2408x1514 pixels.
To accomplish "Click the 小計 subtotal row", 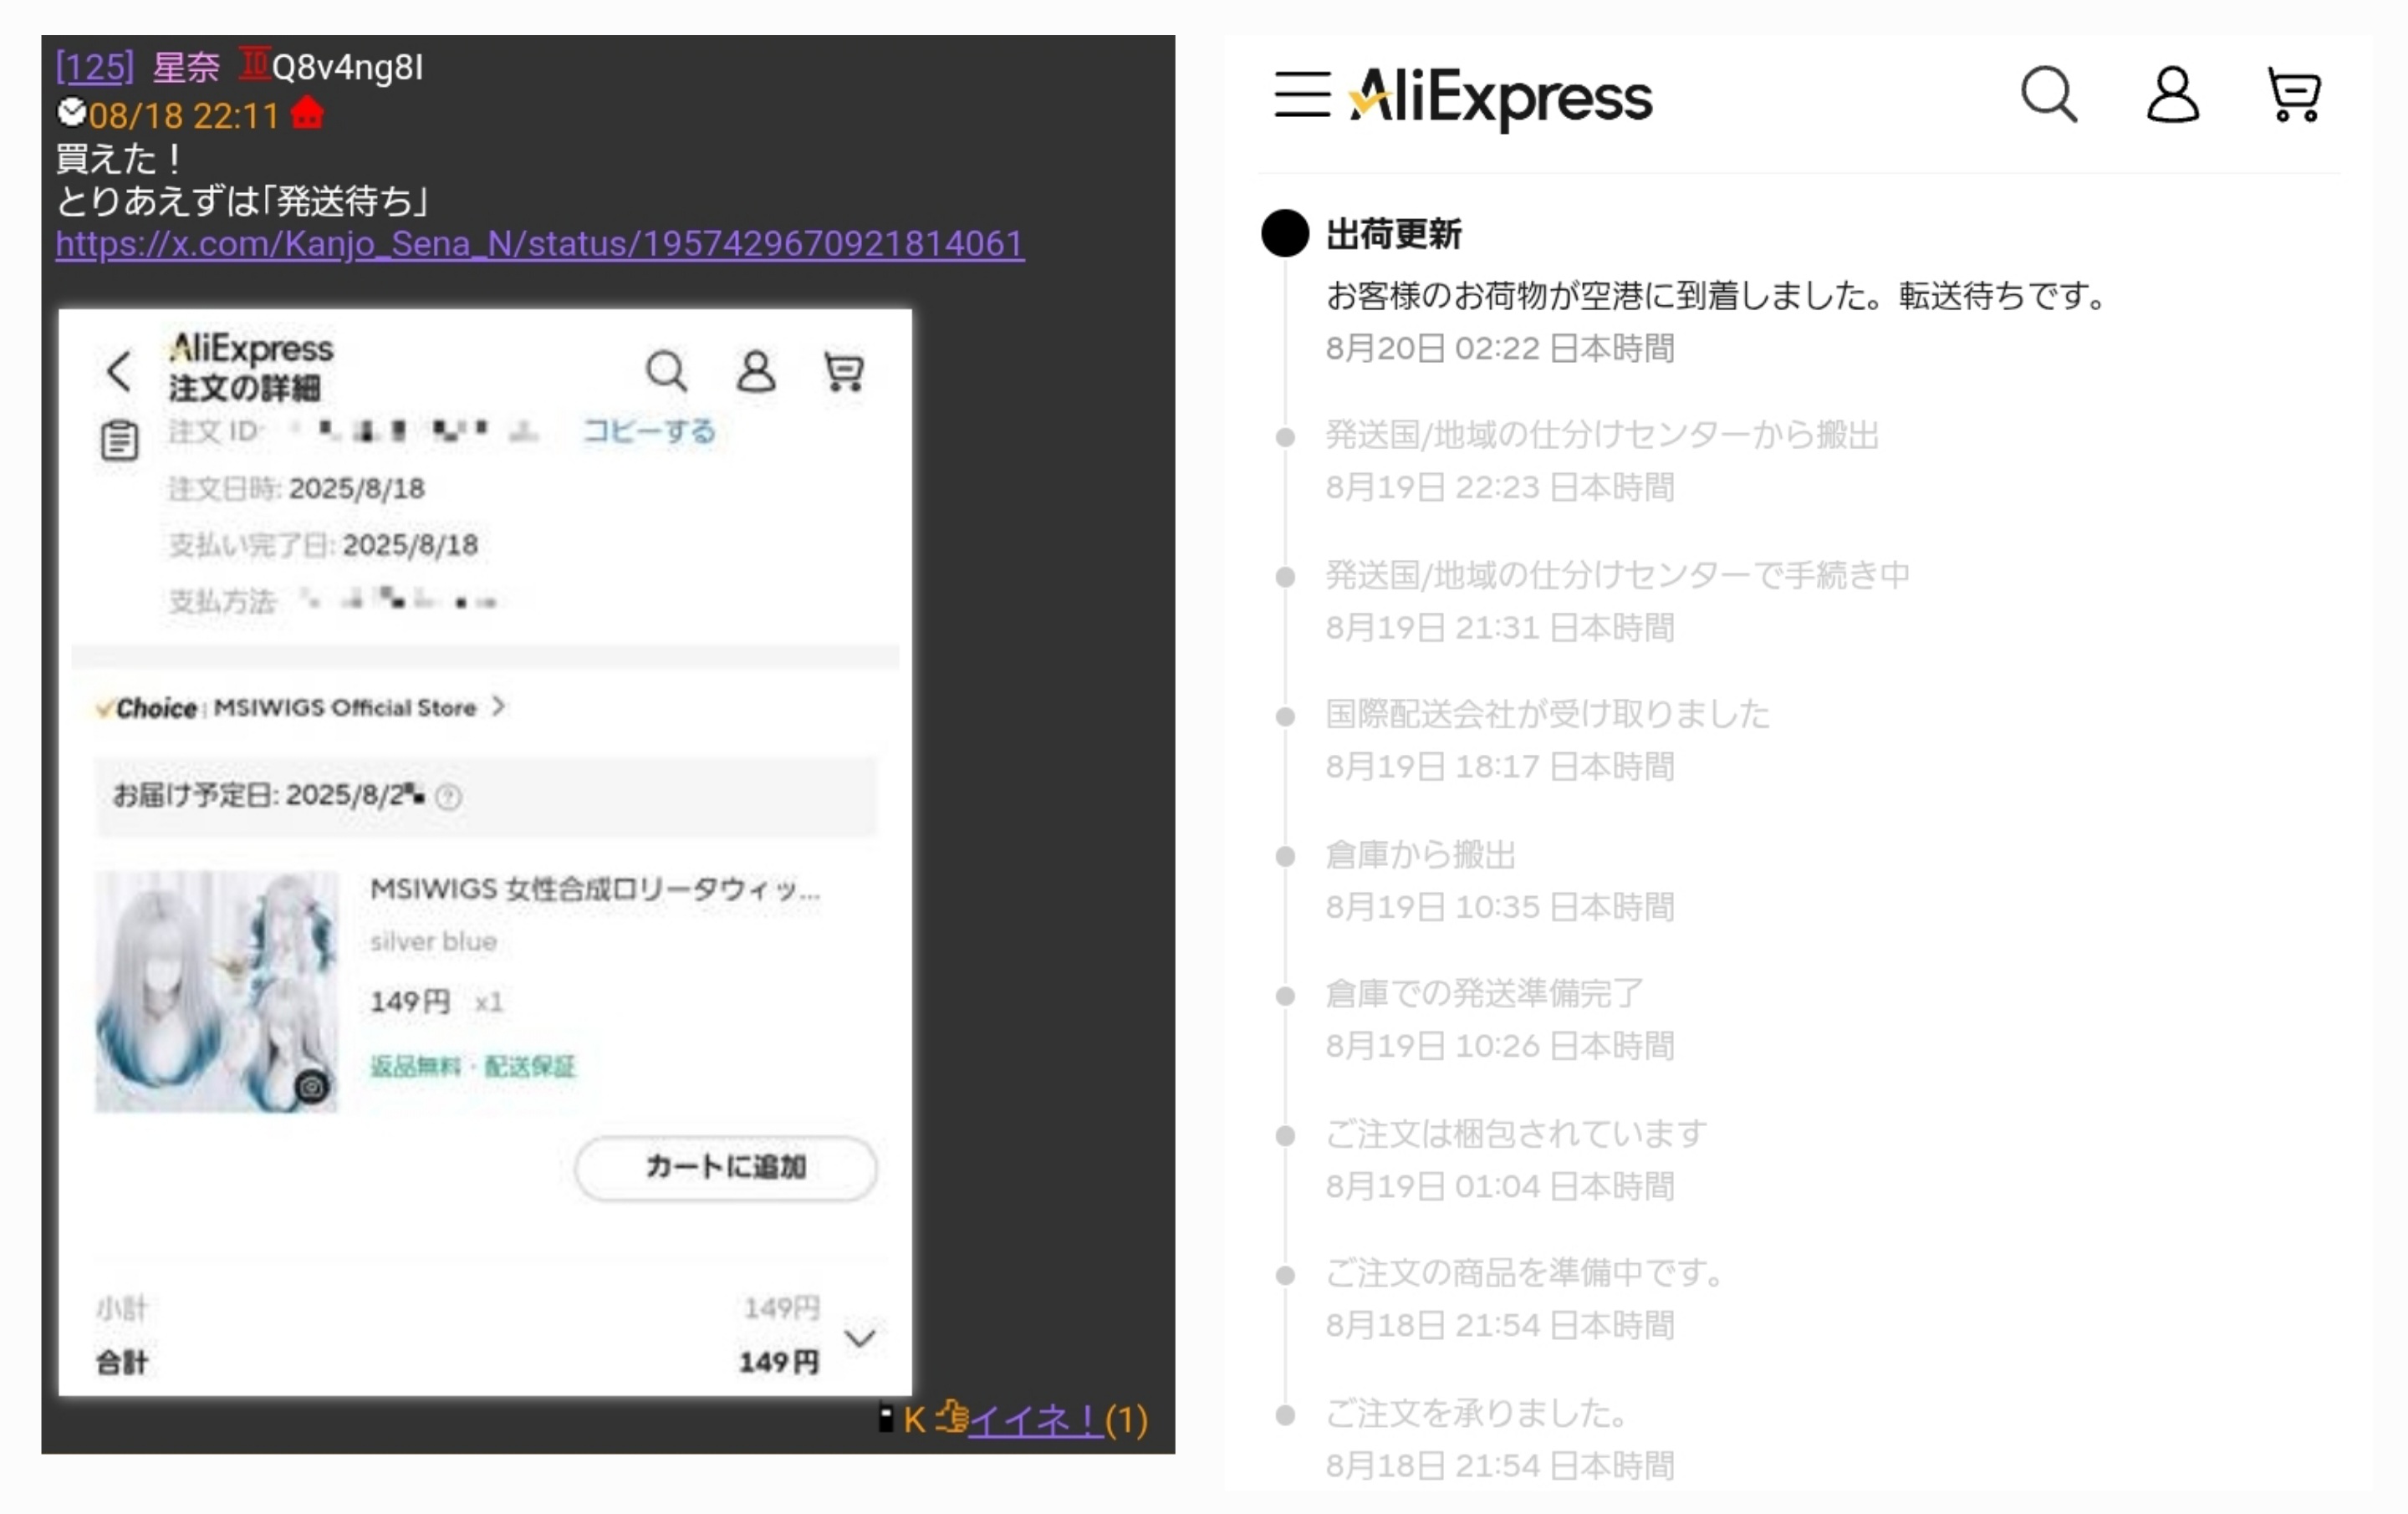I will (x=458, y=1307).
